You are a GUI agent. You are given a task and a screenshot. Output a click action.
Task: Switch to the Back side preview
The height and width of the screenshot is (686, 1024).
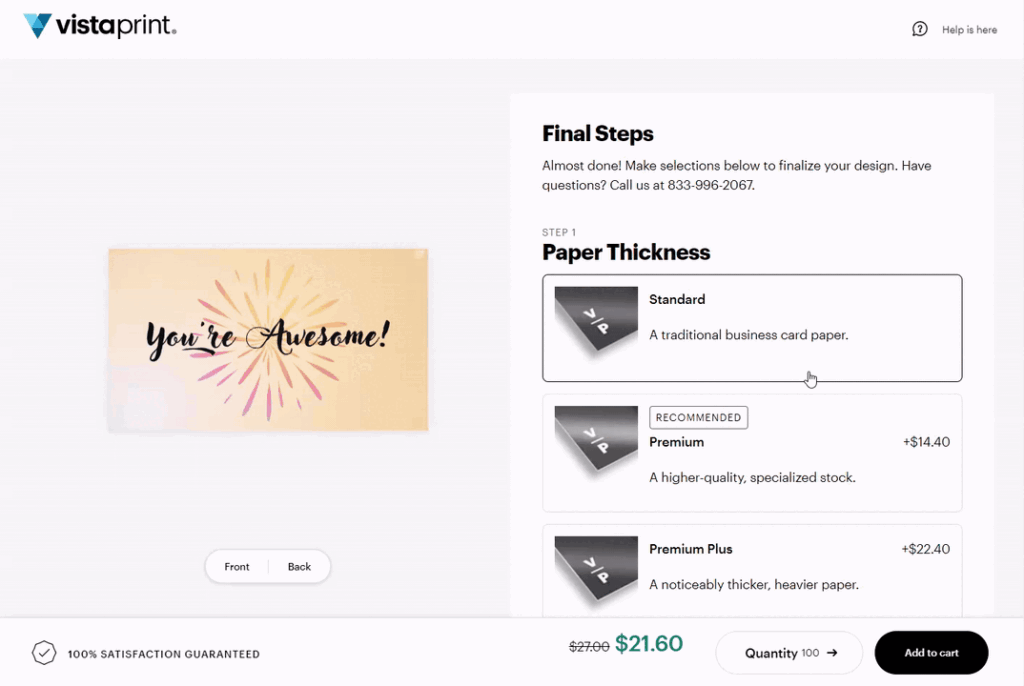[x=299, y=566]
